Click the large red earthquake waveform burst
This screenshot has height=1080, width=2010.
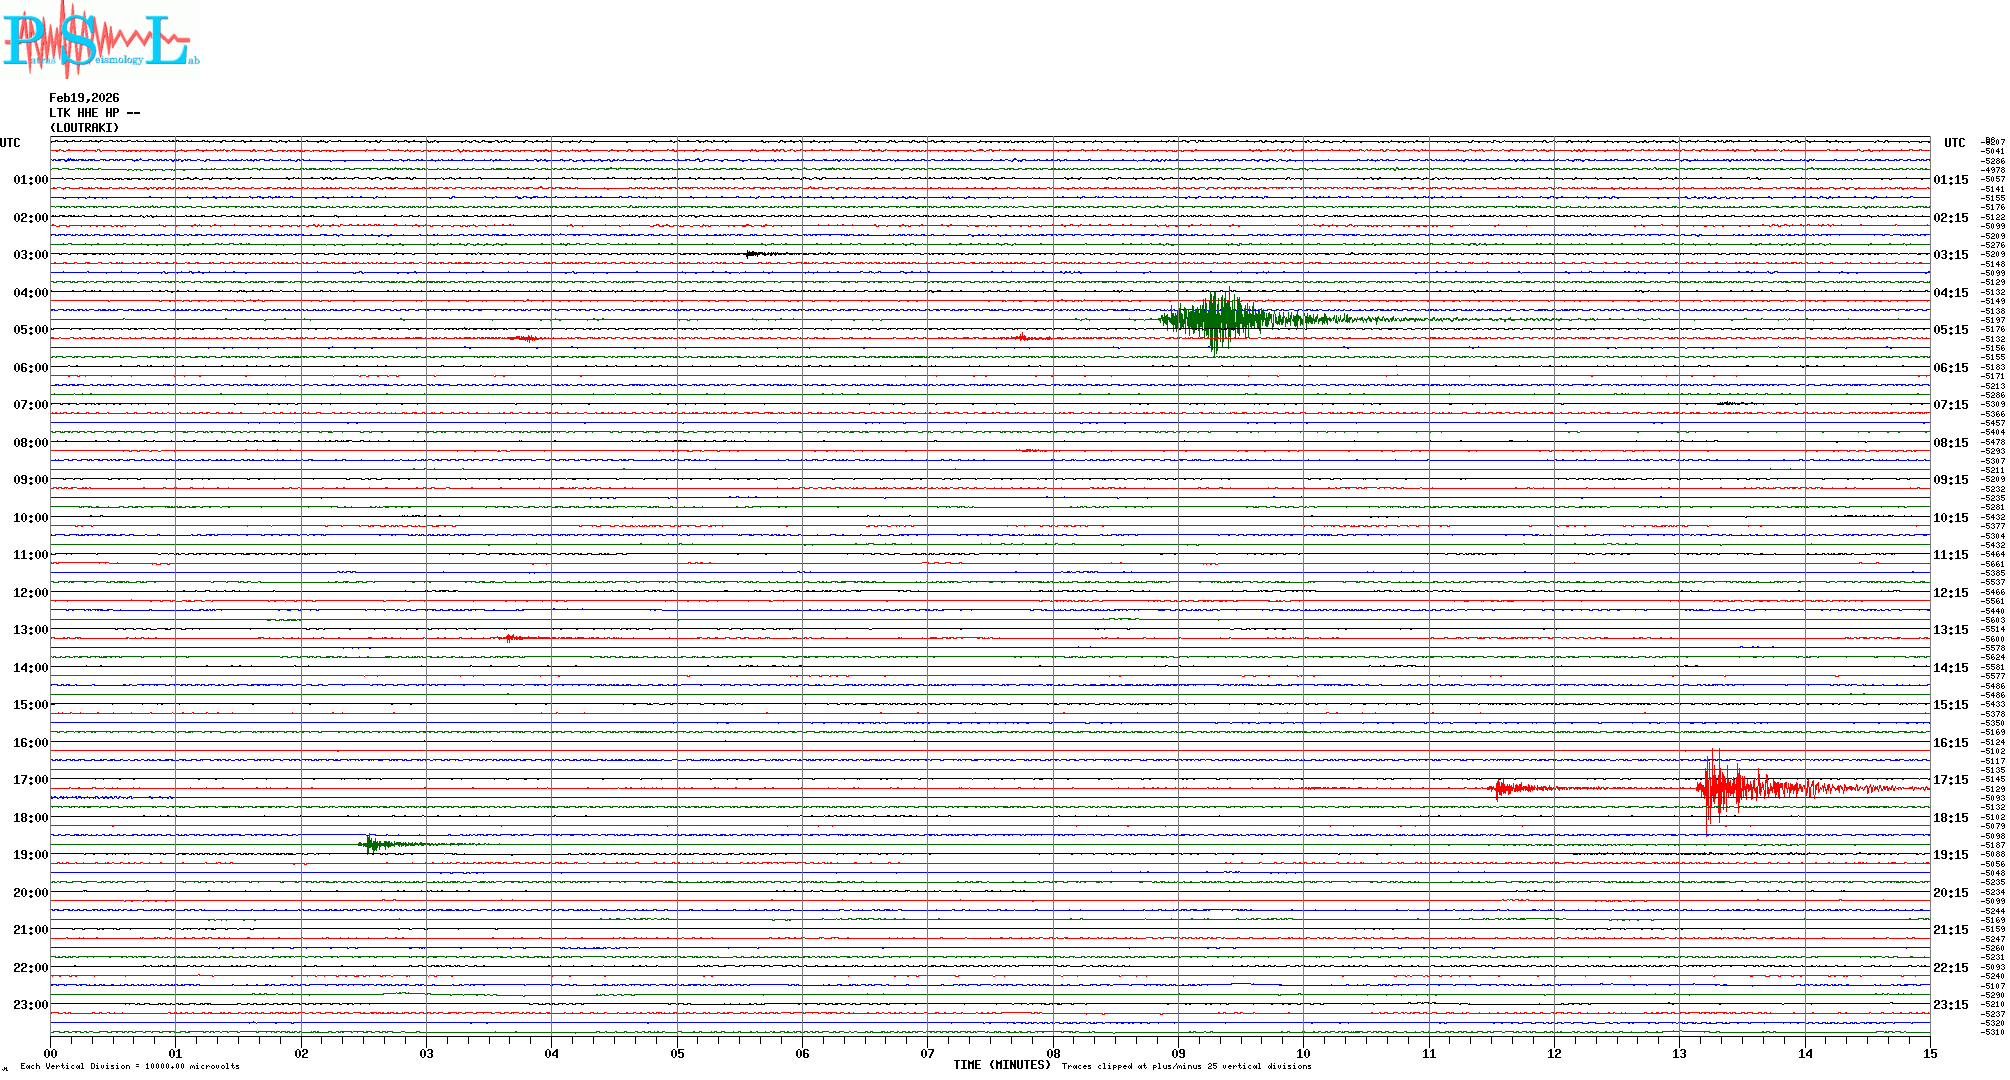1722,789
